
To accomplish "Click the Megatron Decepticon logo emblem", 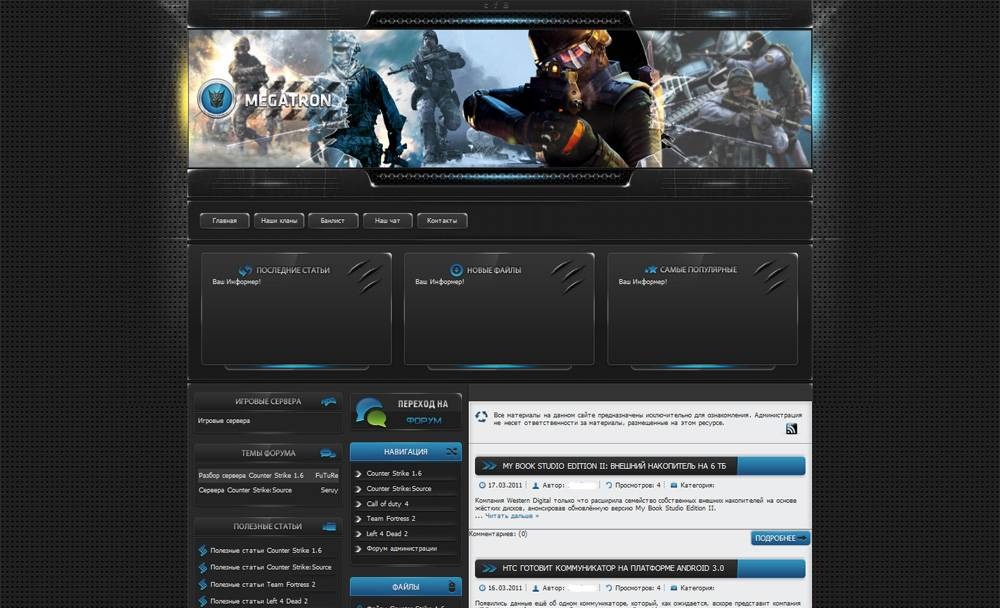I will coord(216,99).
